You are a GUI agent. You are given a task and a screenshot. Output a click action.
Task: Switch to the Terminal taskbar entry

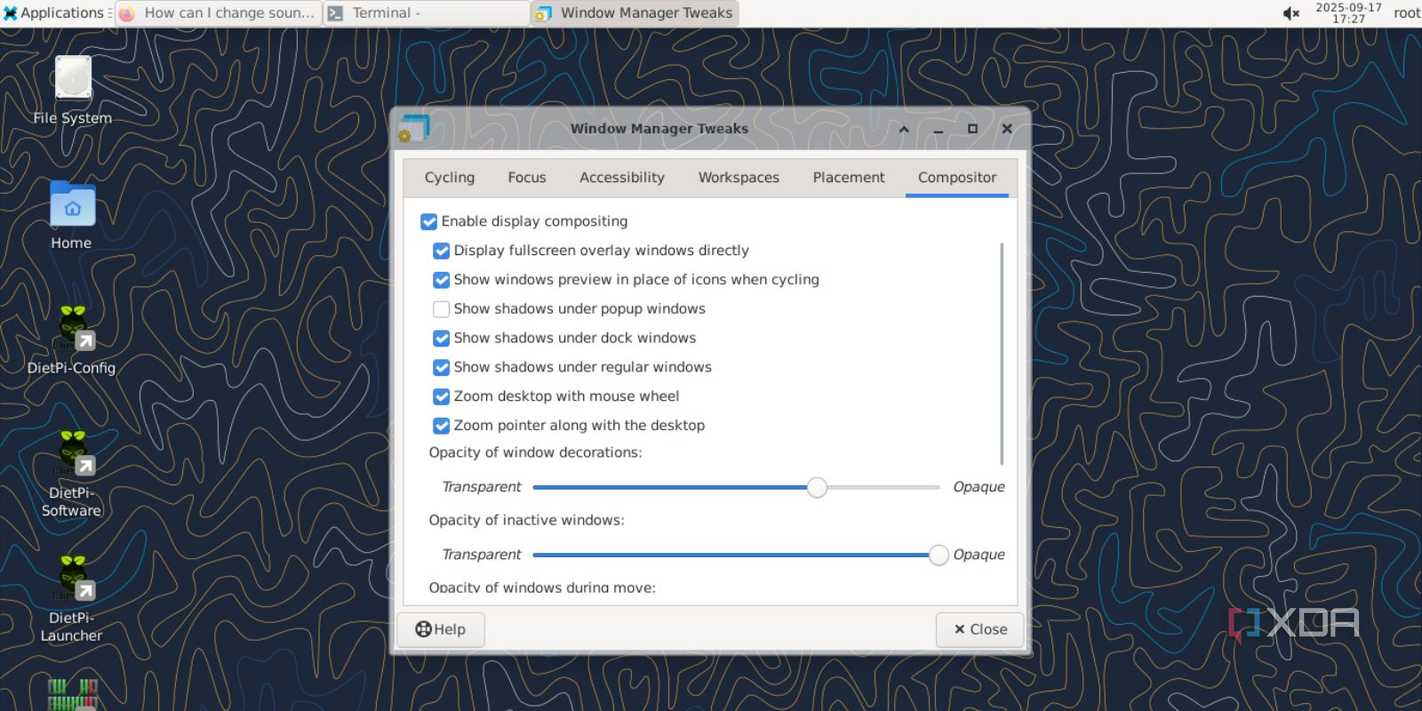tap(426, 13)
